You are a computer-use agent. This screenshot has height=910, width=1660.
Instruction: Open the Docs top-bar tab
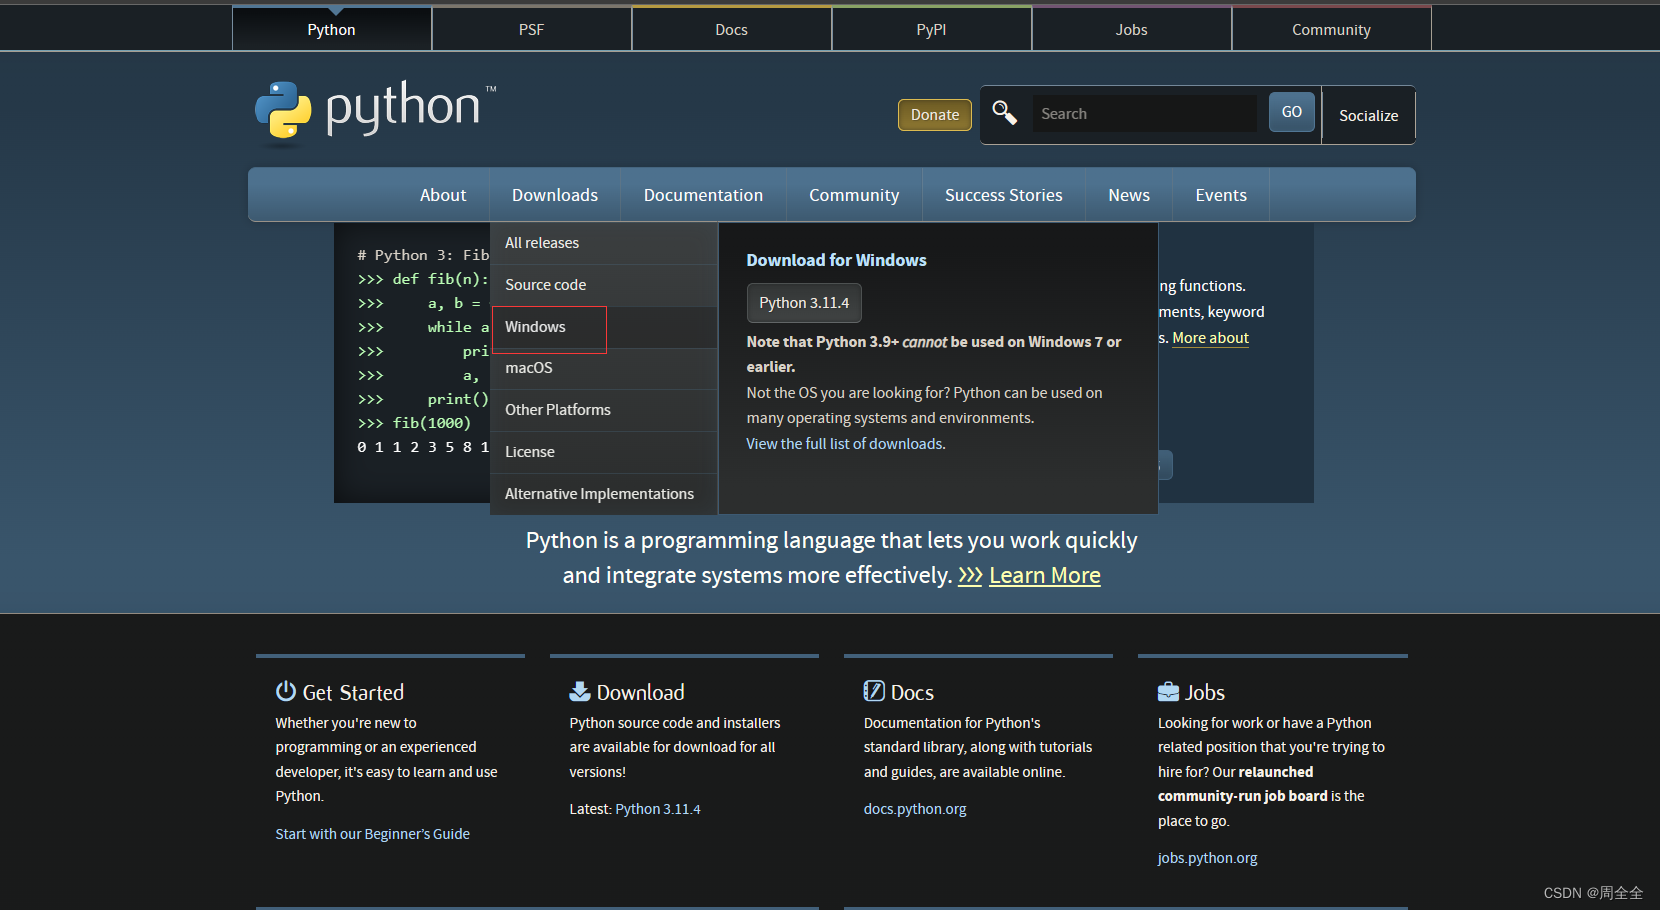(x=732, y=29)
